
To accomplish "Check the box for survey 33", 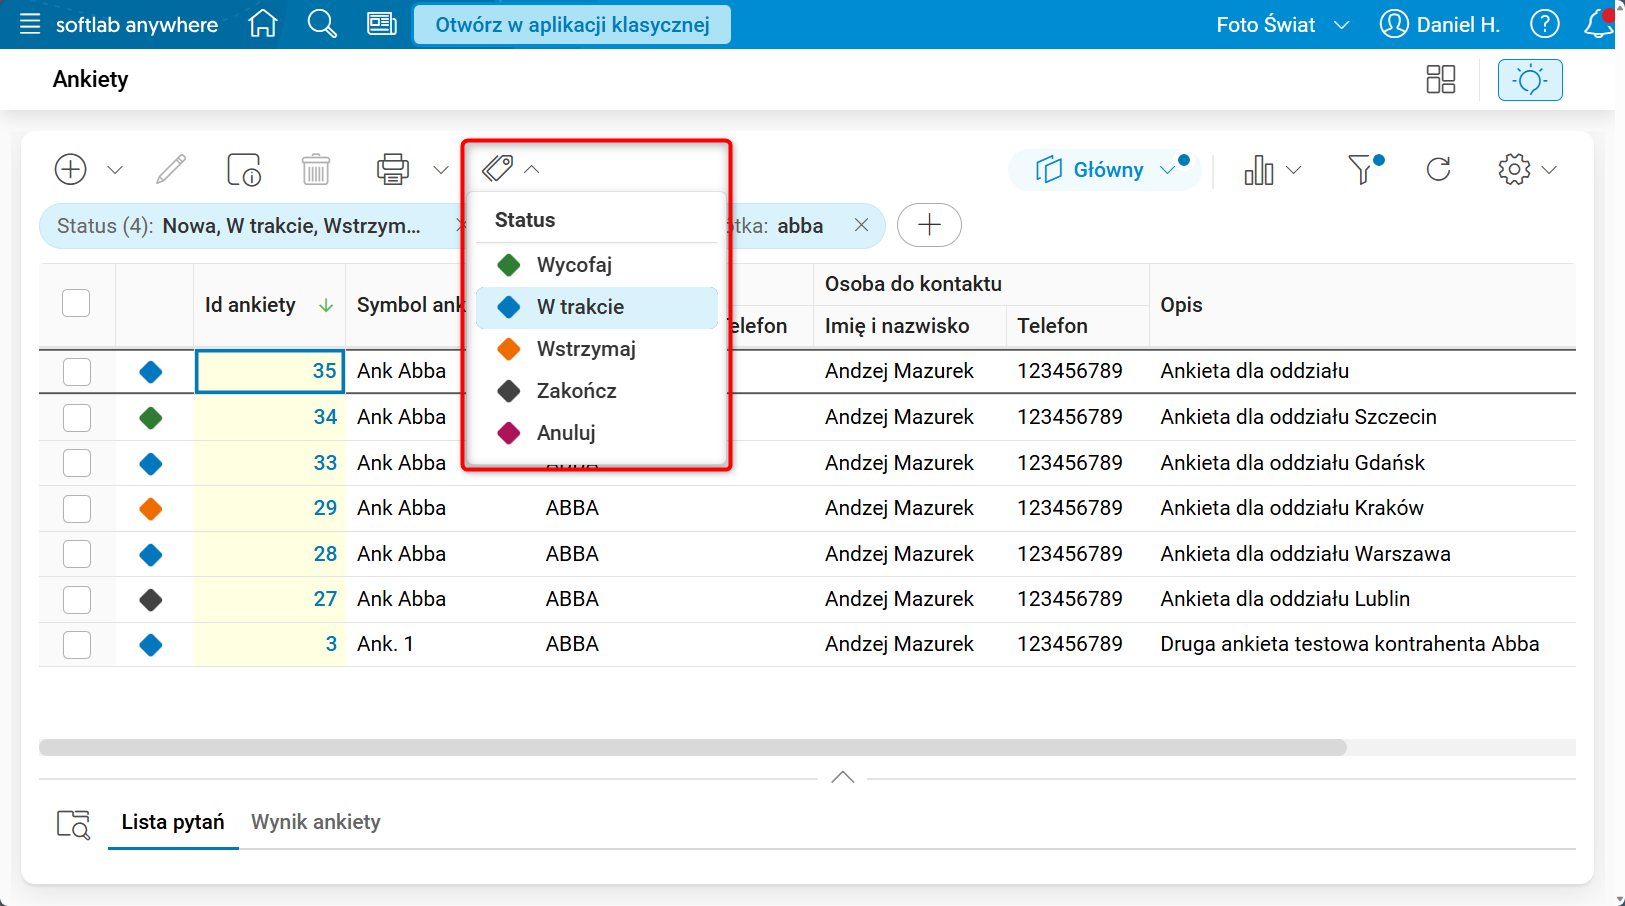I will click(77, 463).
